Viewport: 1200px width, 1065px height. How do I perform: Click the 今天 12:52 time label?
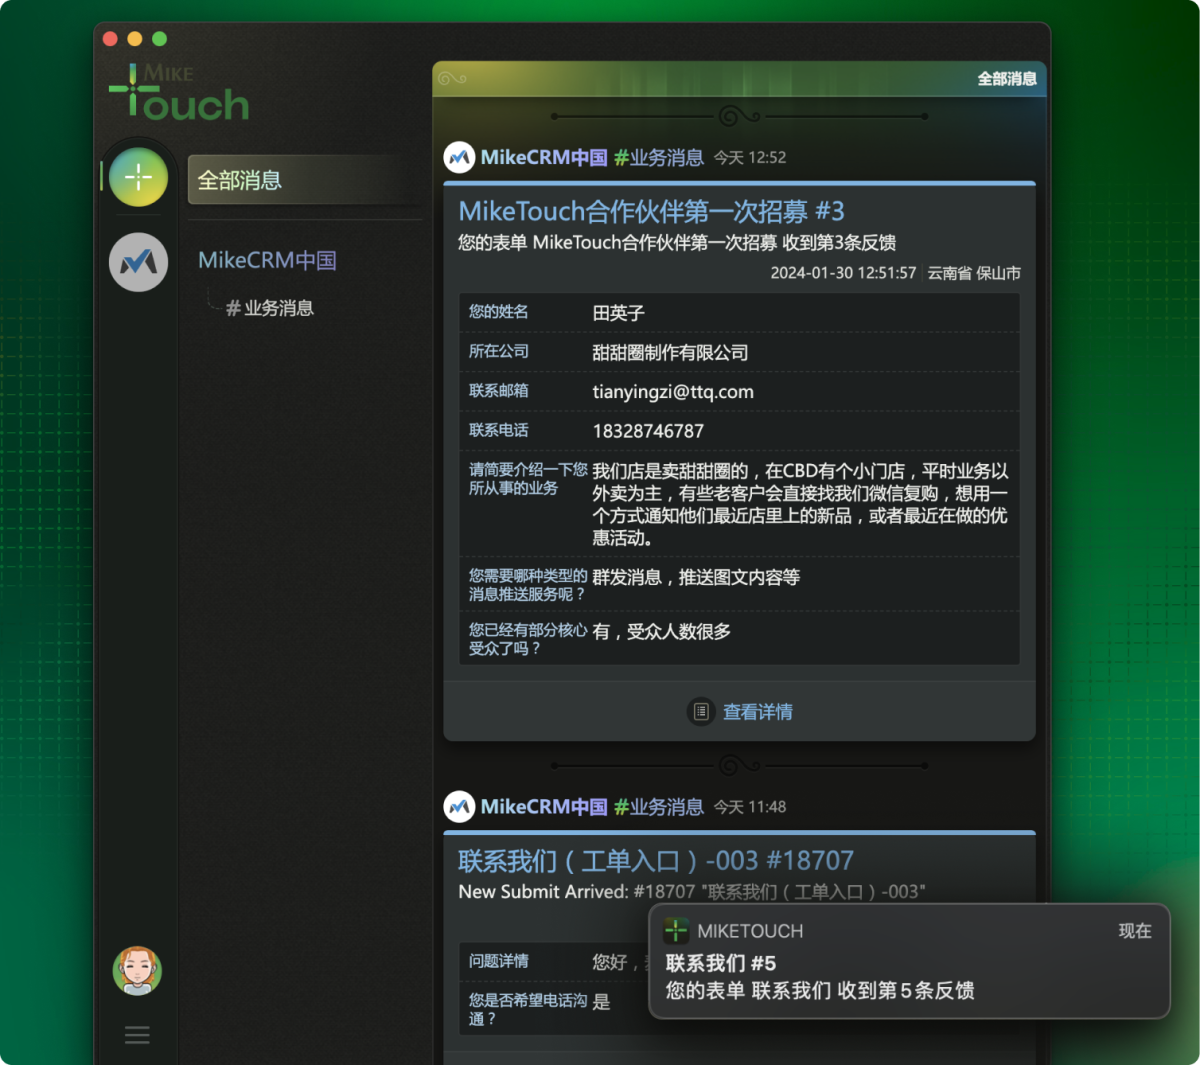750,157
